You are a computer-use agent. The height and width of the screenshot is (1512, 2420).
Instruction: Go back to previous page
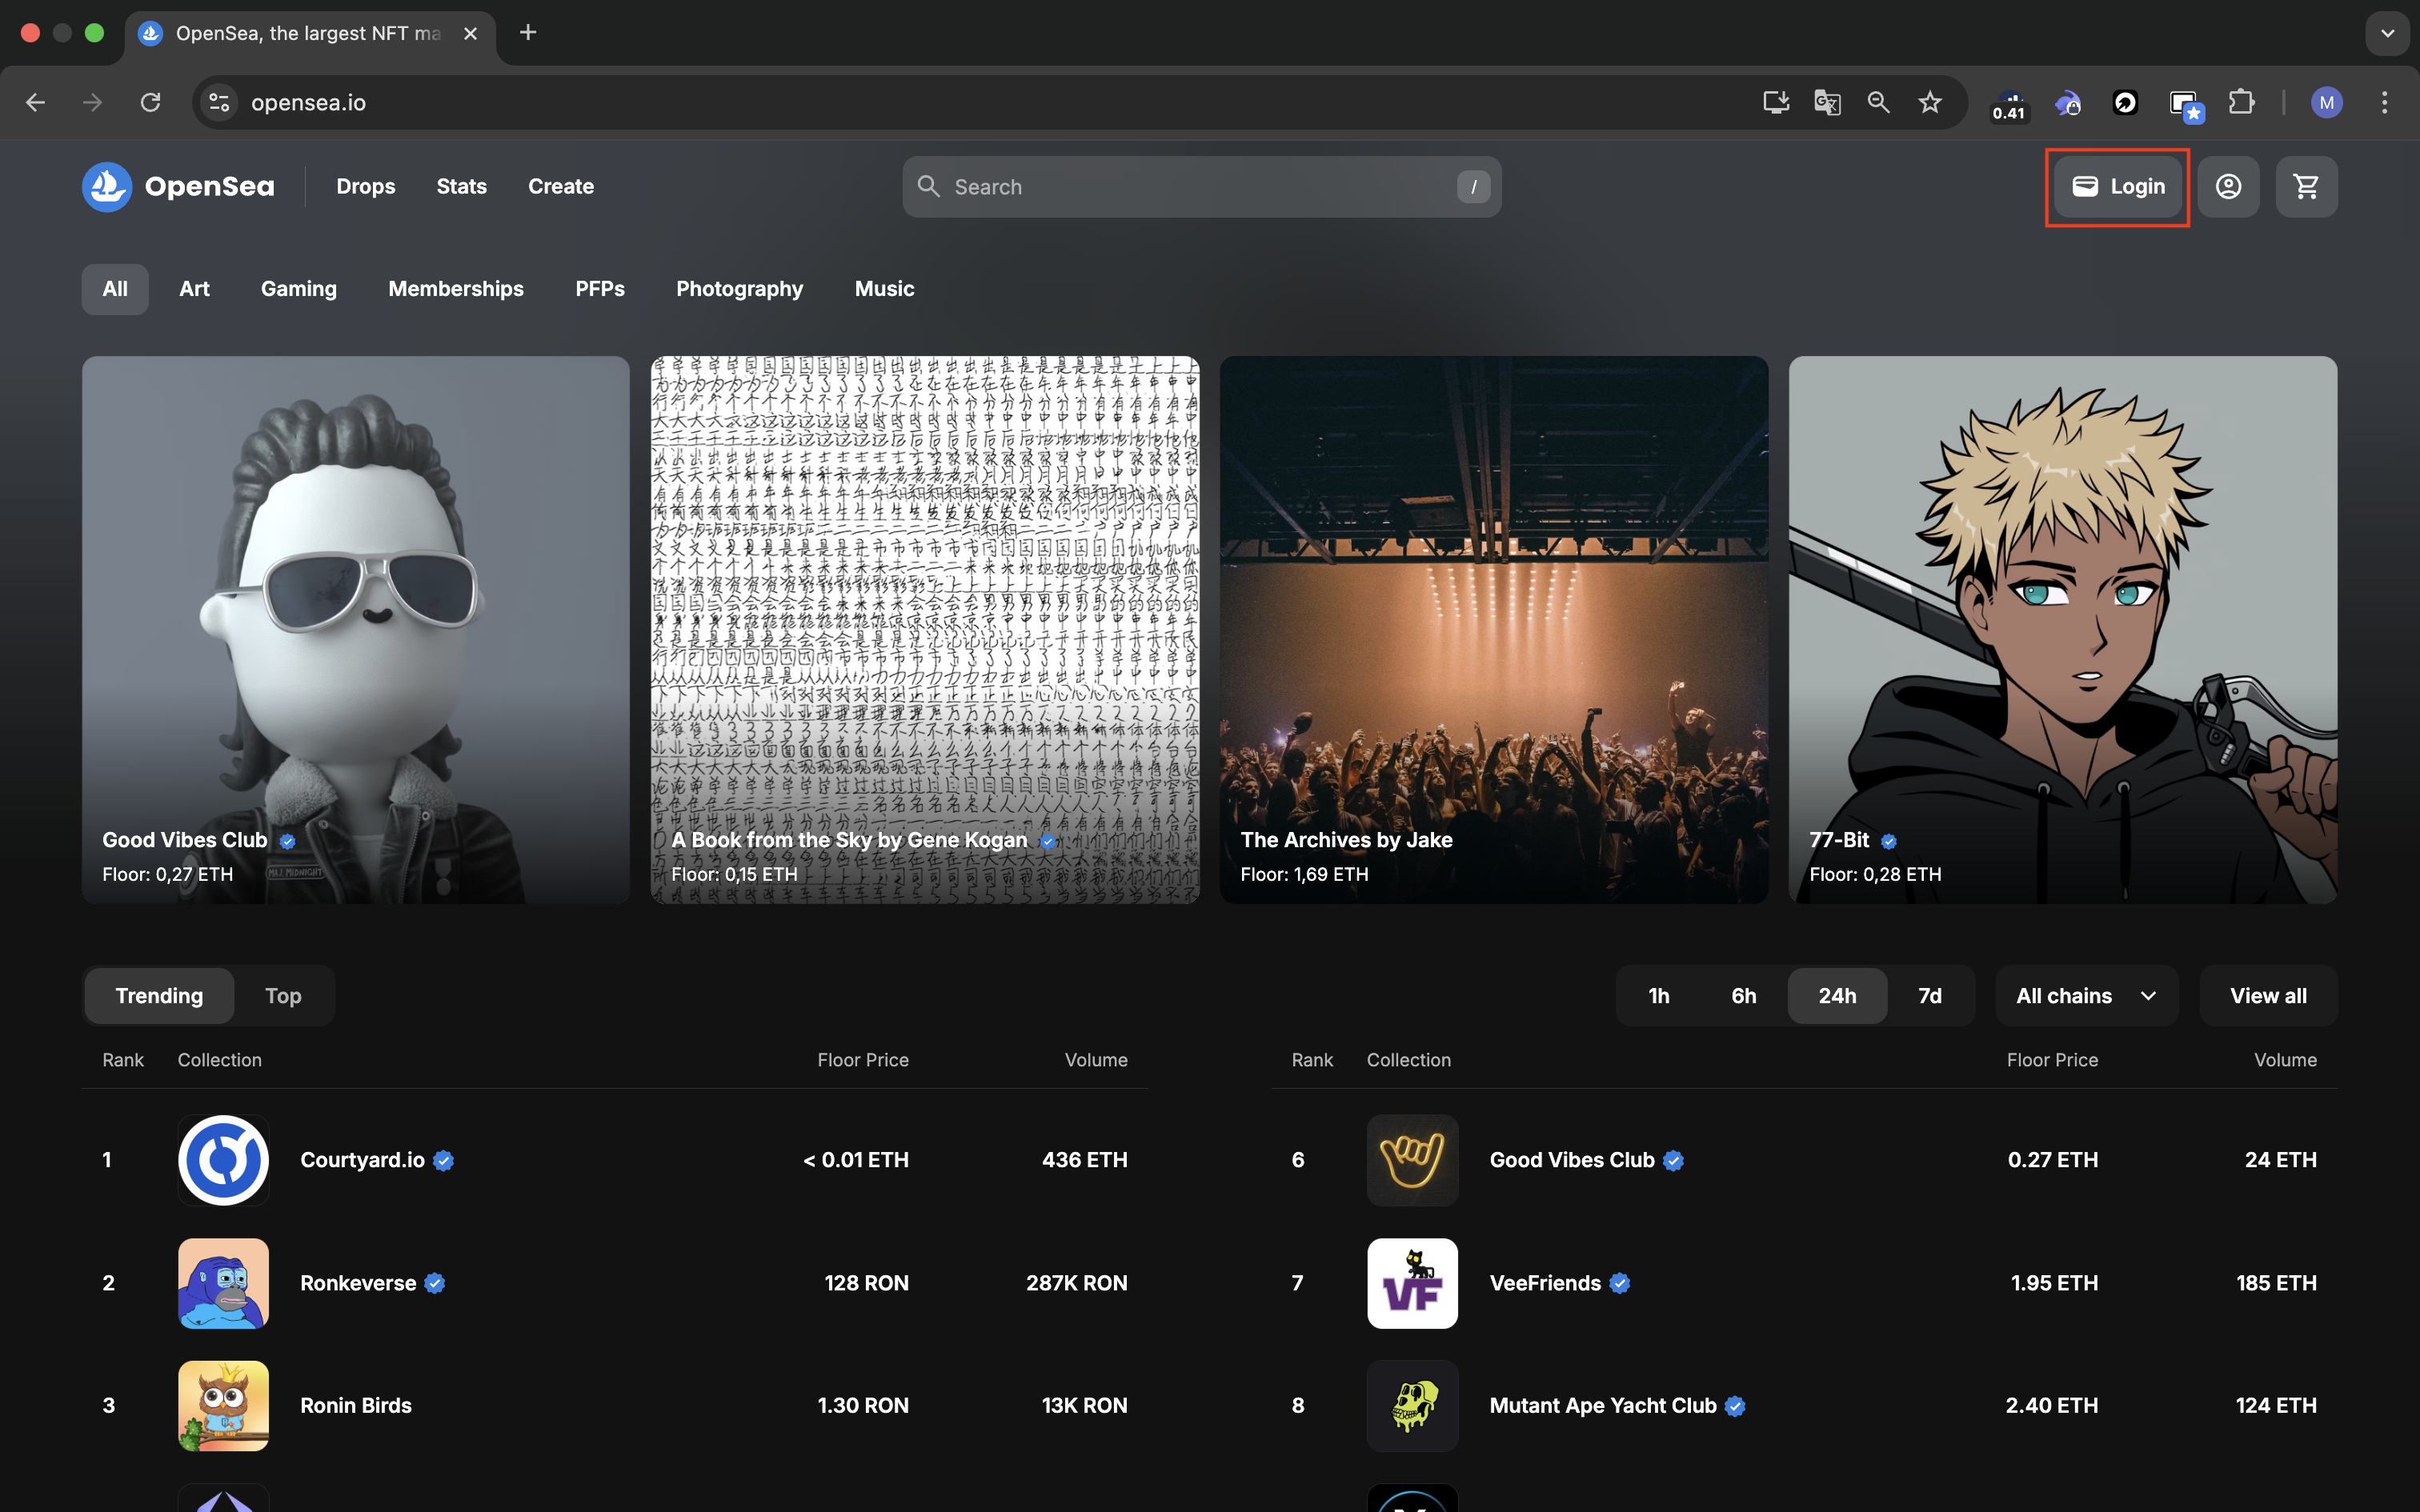35,102
